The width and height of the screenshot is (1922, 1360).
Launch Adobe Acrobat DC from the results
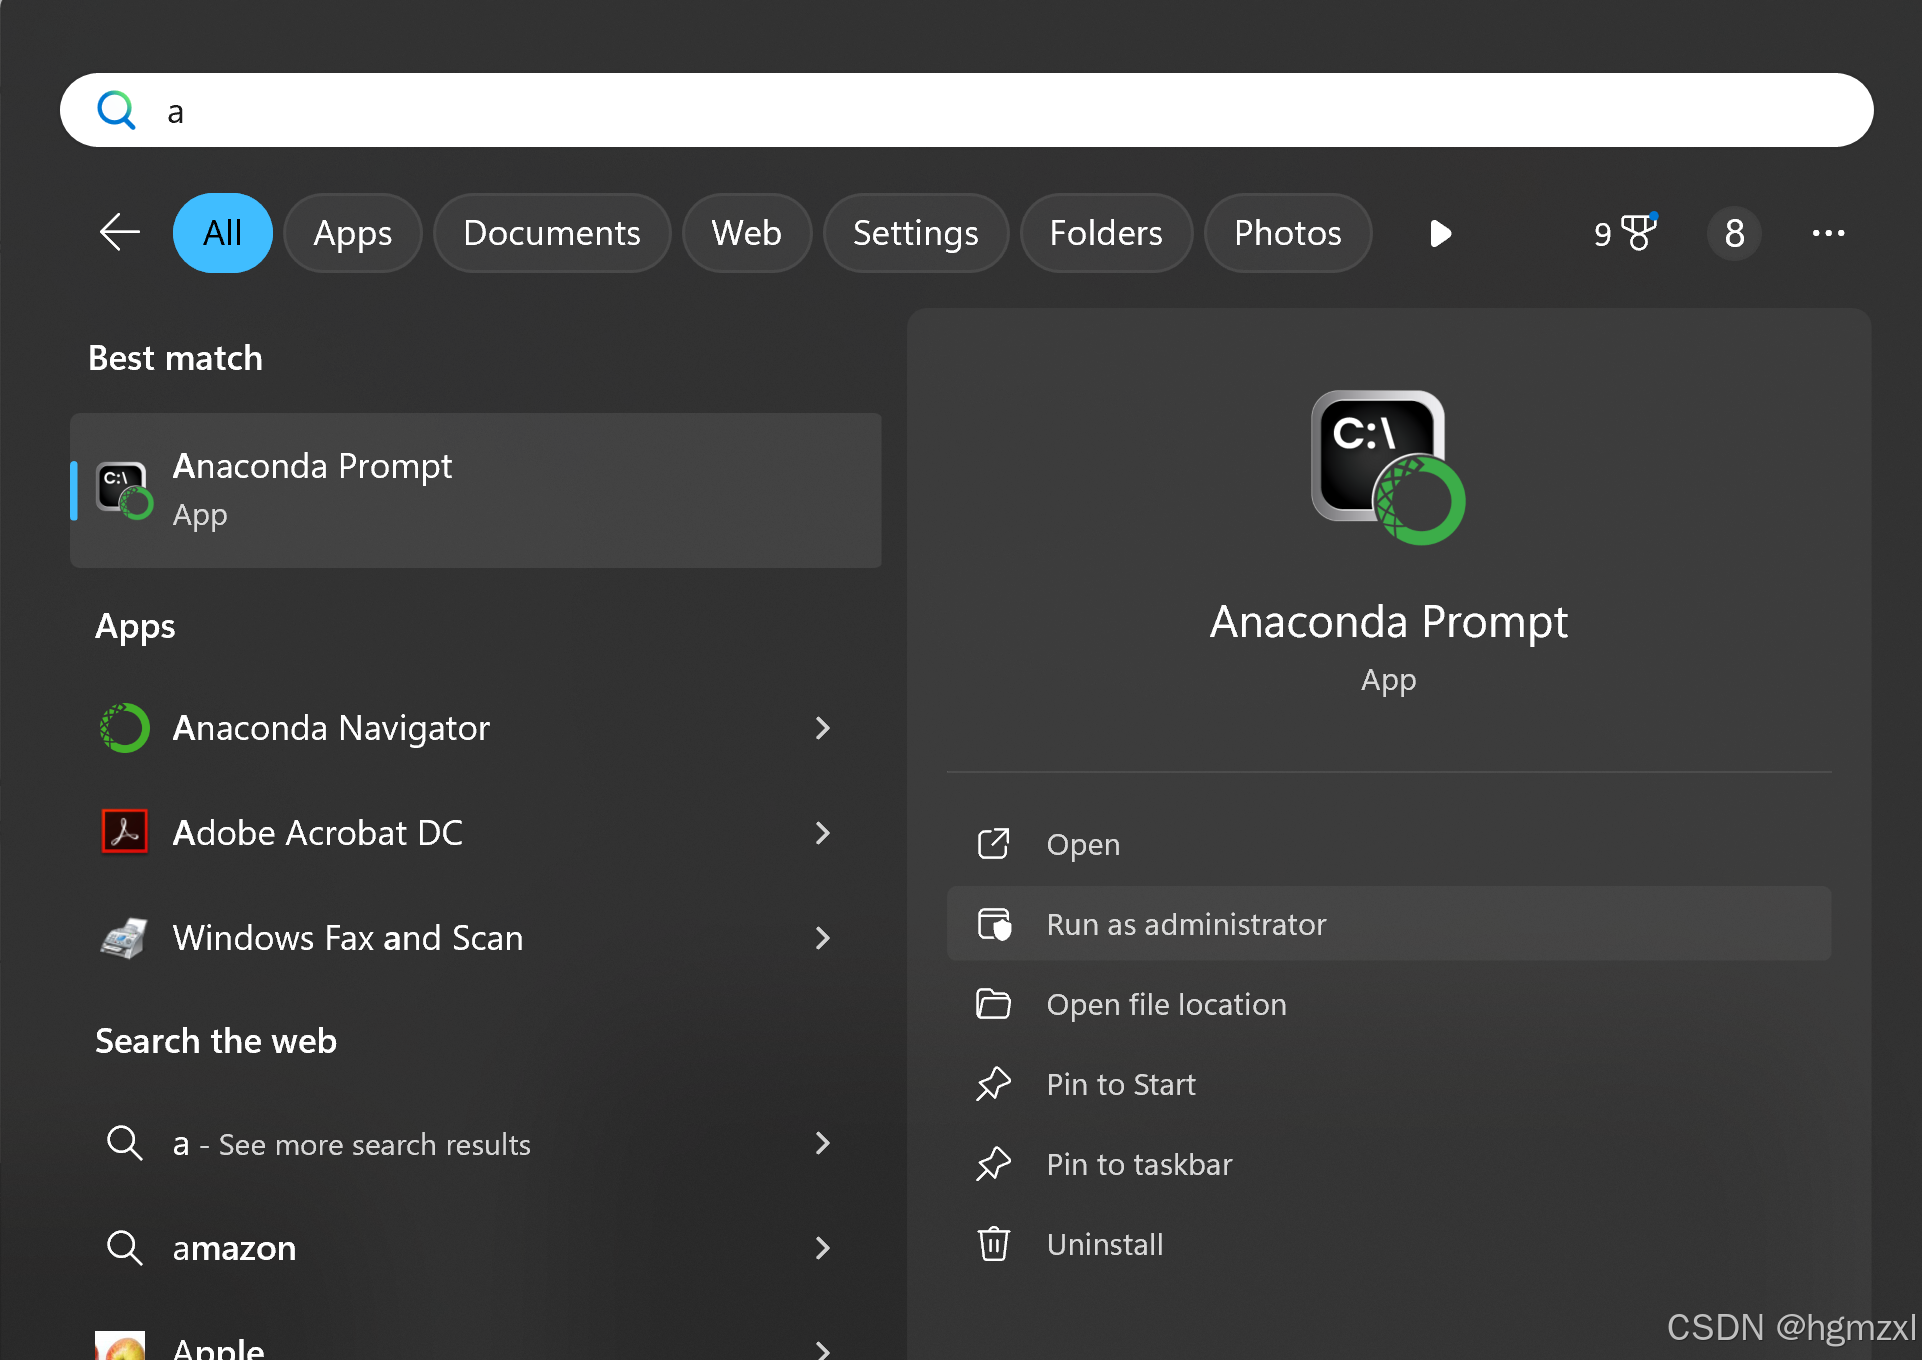[317, 833]
